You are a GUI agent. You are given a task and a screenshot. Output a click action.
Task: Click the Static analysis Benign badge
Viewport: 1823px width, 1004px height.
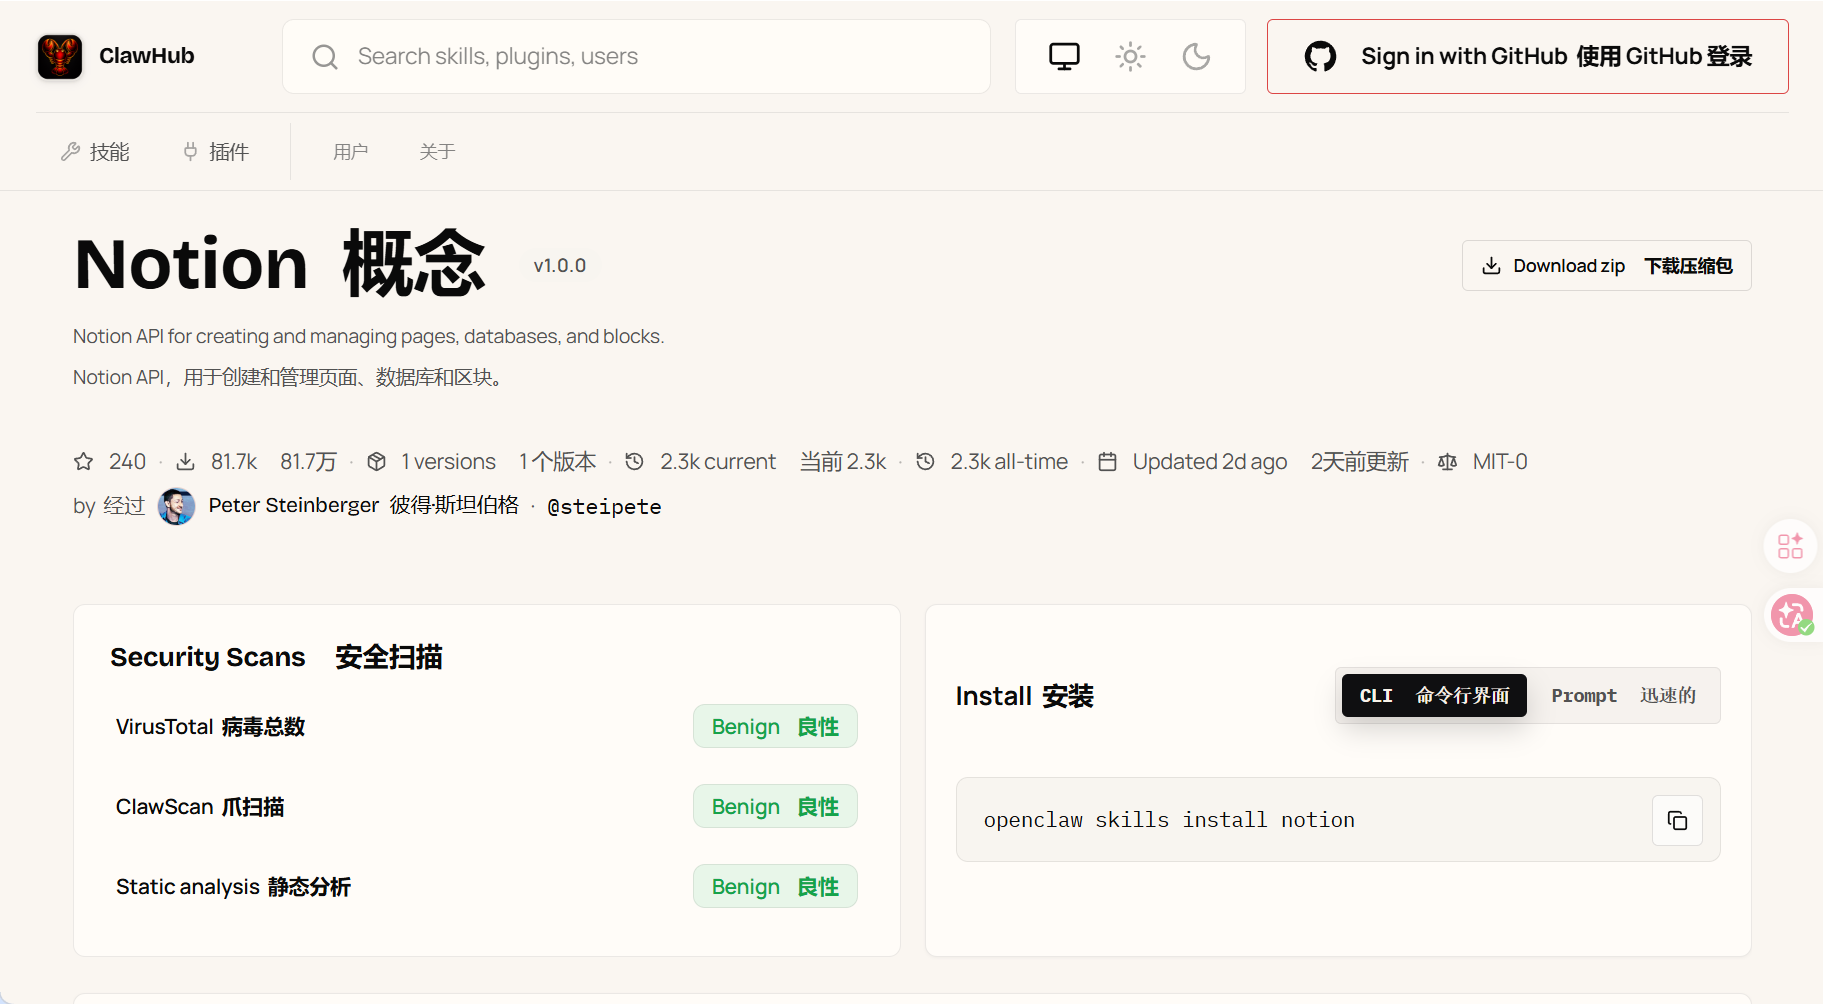775,886
